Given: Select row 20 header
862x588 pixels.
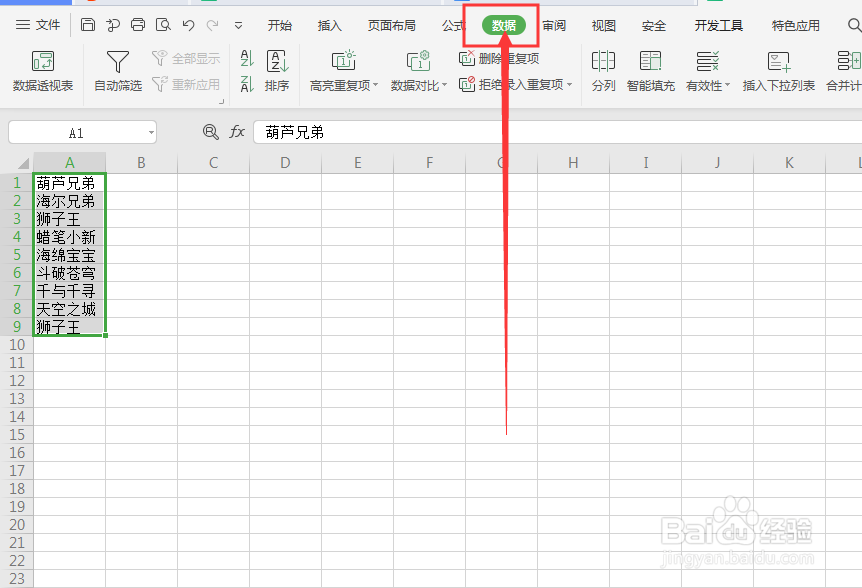Looking at the screenshot, I should click(x=16, y=524).
